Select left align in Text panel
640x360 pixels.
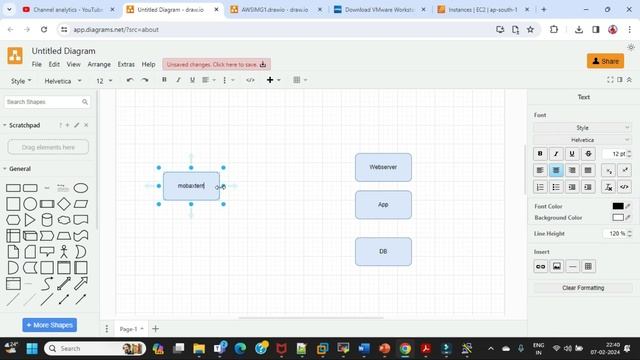coord(540,170)
